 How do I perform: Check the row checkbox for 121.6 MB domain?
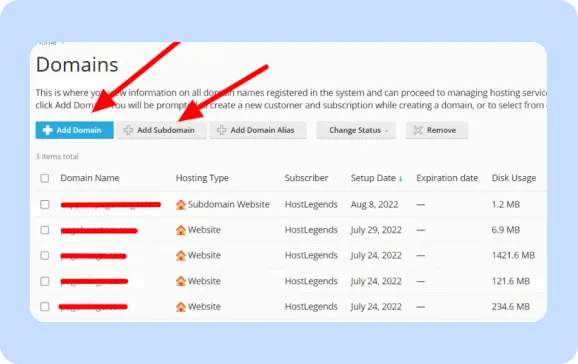pyautogui.click(x=45, y=281)
